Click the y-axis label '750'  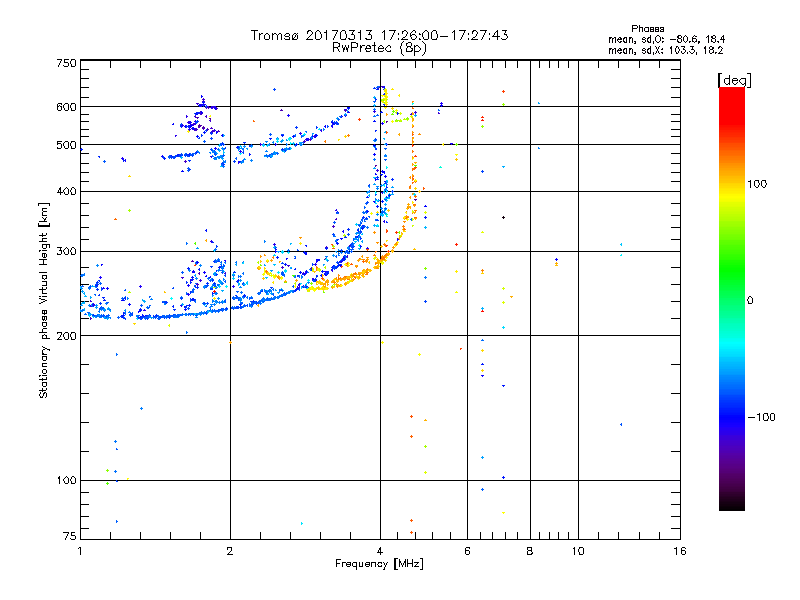click(66, 63)
